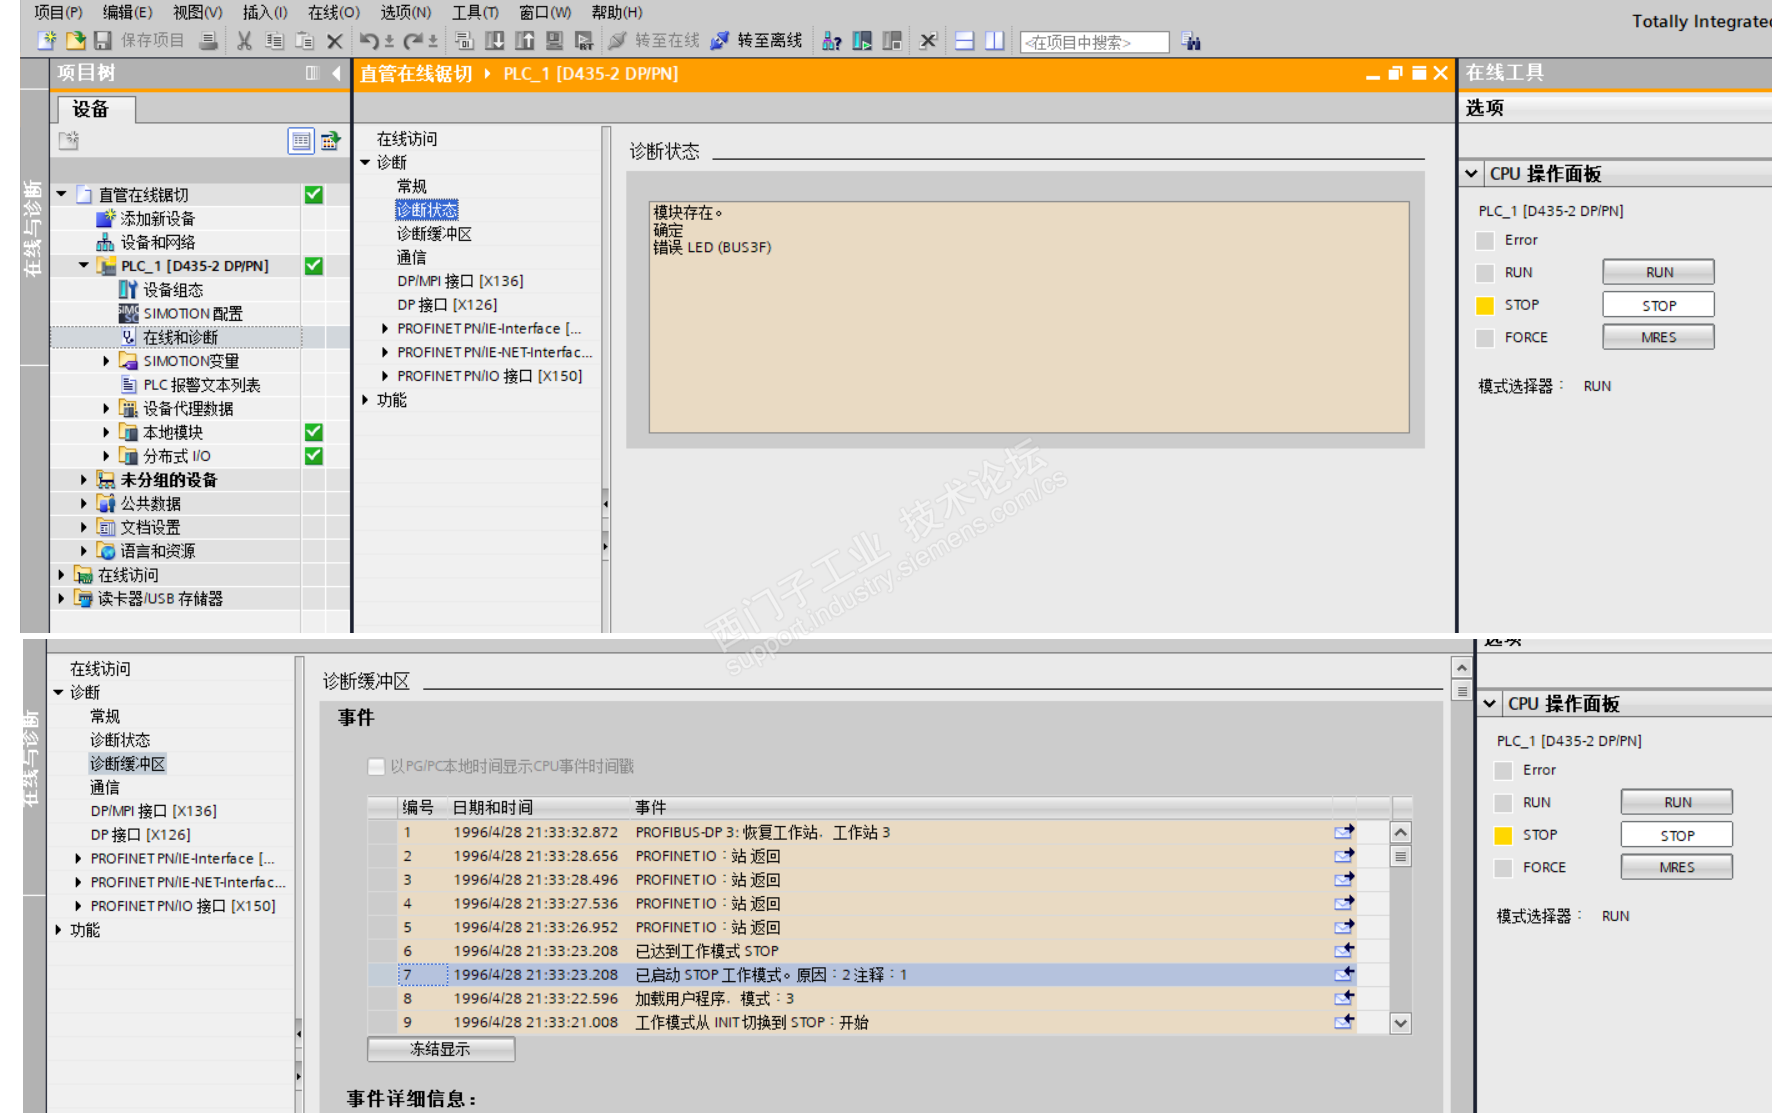Image resolution: width=1772 pixels, height=1113 pixels.
Task: Expand the SIMOTION变量 folder
Action: click(x=107, y=361)
